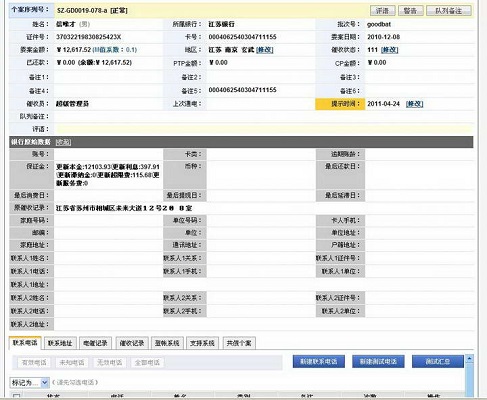
Task: Edit 提示时间 via its 修改 link
Action: (414, 104)
